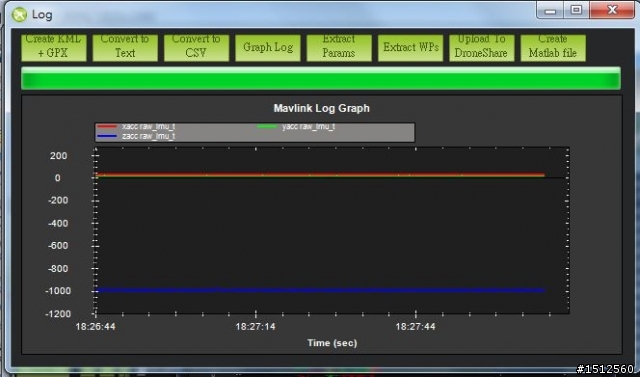Select the blue zacc raw_imu_t legend swatch

(x=107, y=136)
